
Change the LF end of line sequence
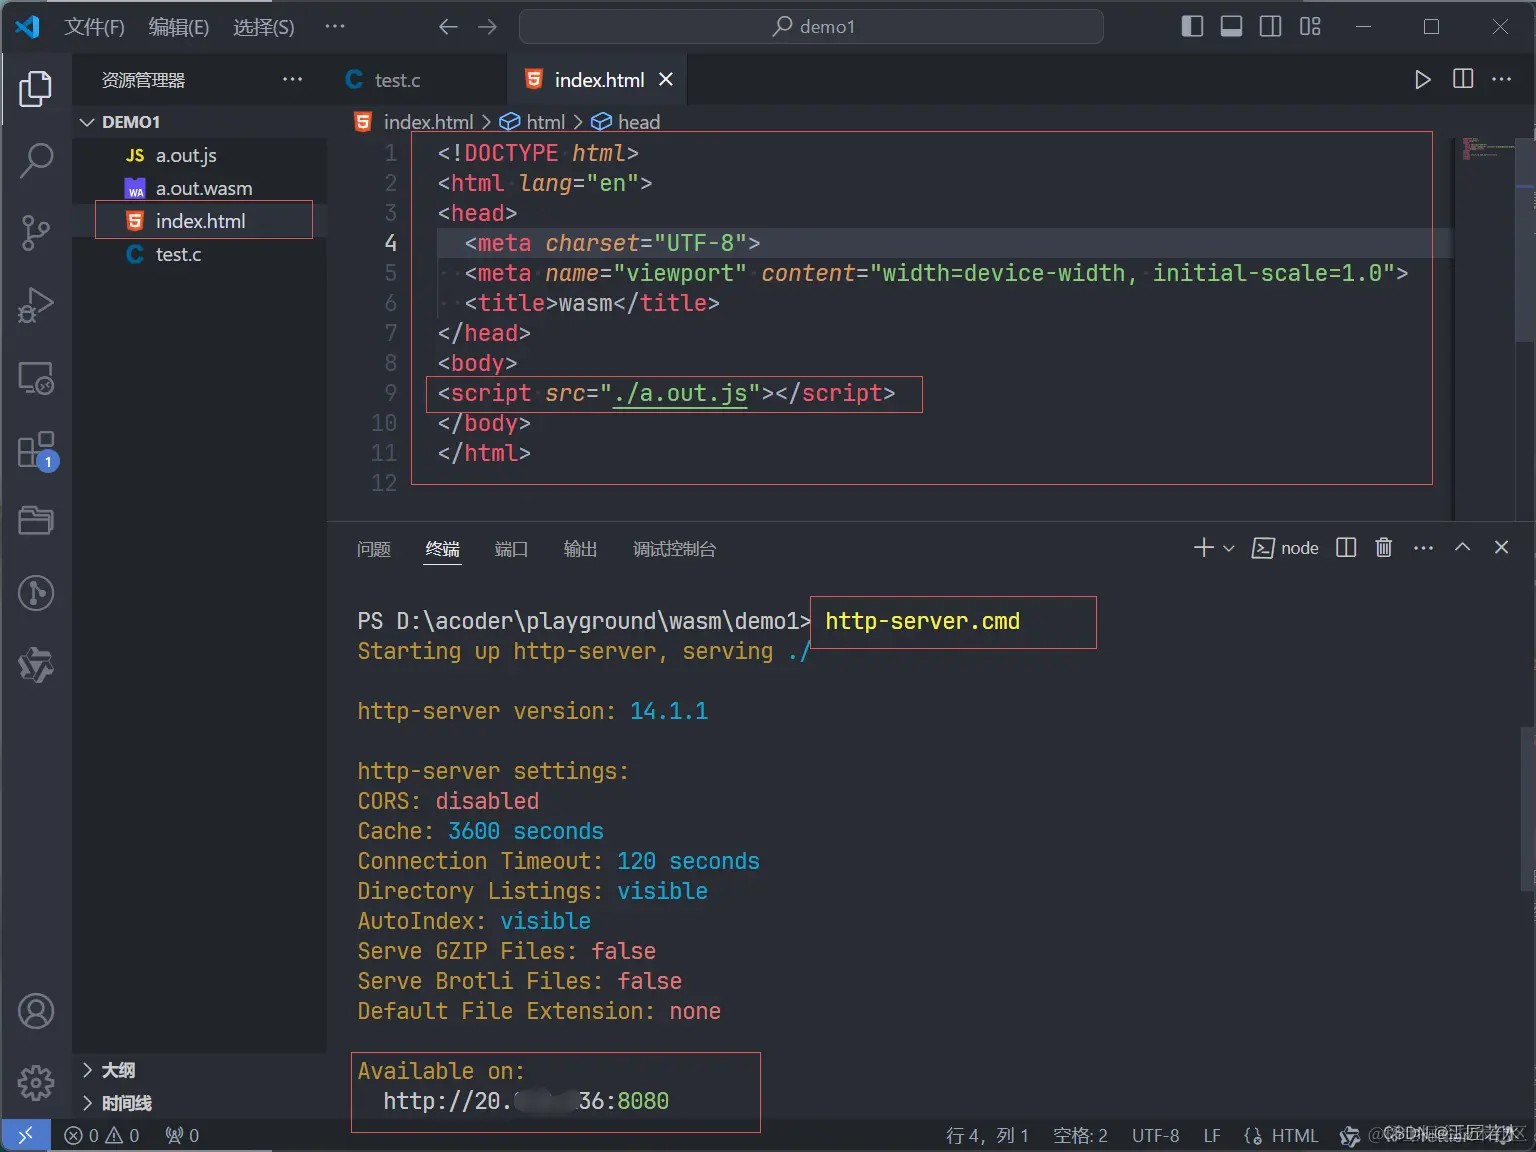pyautogui.click(x=1212, y=1135)
